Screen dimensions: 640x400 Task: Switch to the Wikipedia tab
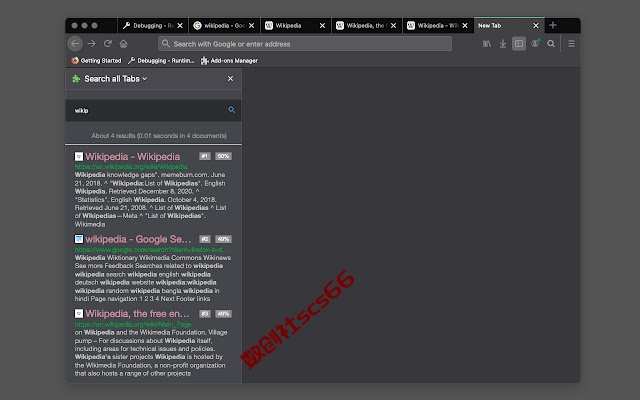click(x=295, y=25)
